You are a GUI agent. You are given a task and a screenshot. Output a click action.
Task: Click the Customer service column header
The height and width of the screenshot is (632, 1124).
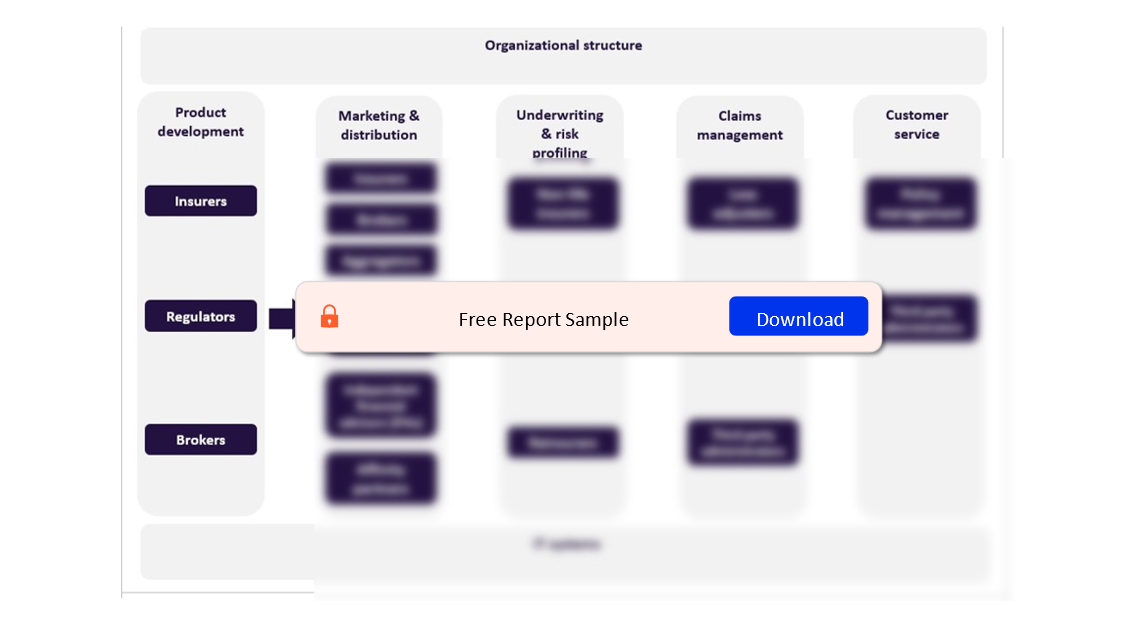[x=916, y=125]
